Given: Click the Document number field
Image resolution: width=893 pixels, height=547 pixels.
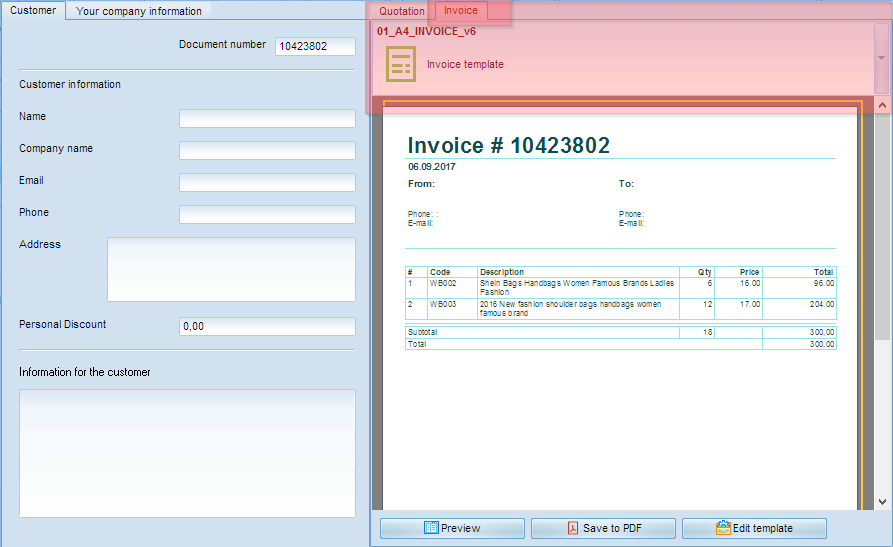Looking at the screenshot, I should click(316, 46).
